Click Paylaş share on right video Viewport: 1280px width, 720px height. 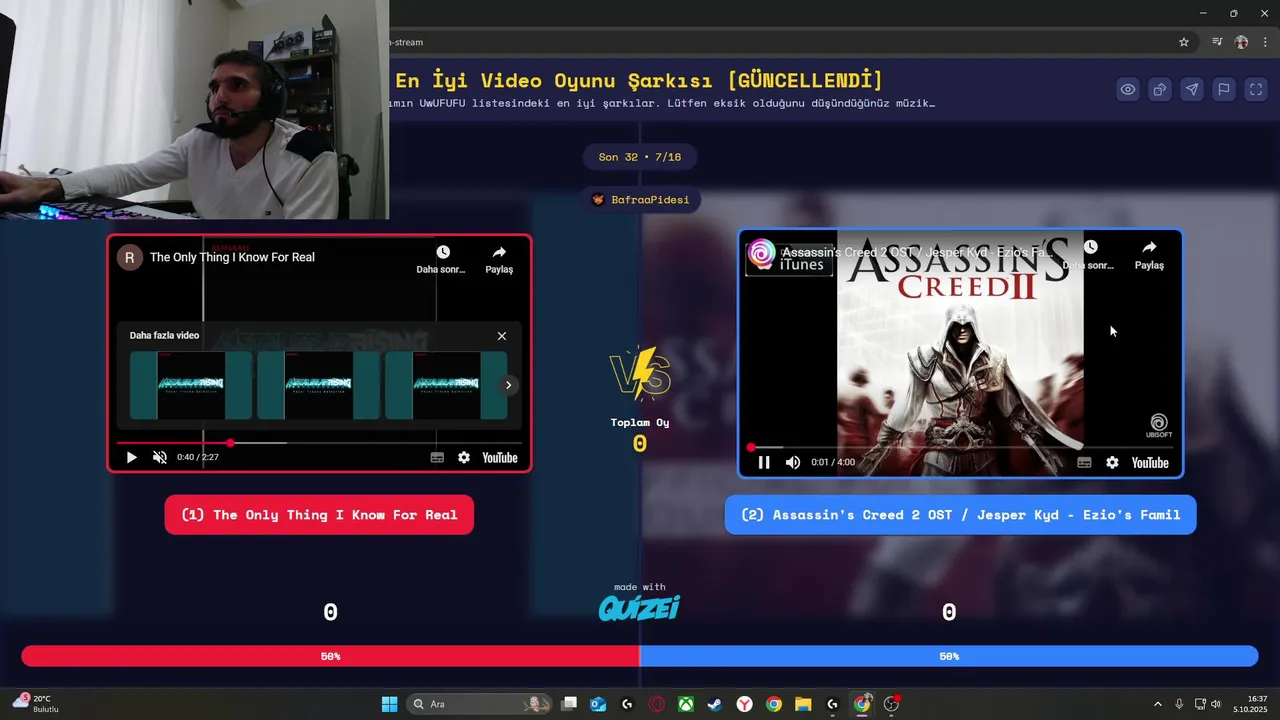[x=1149, y=255]
